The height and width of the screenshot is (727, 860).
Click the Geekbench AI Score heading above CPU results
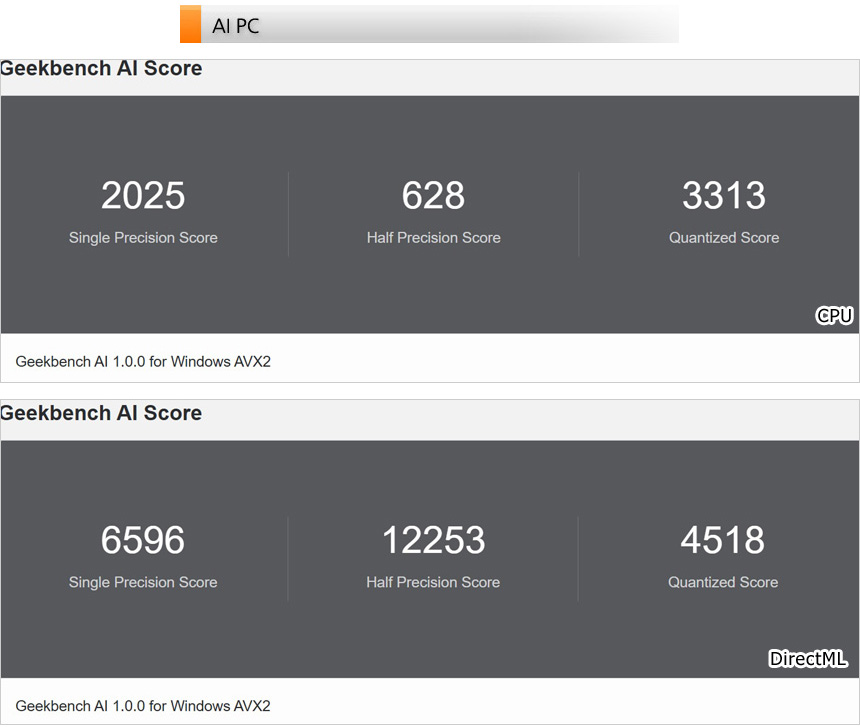click(x=101, y=69)
